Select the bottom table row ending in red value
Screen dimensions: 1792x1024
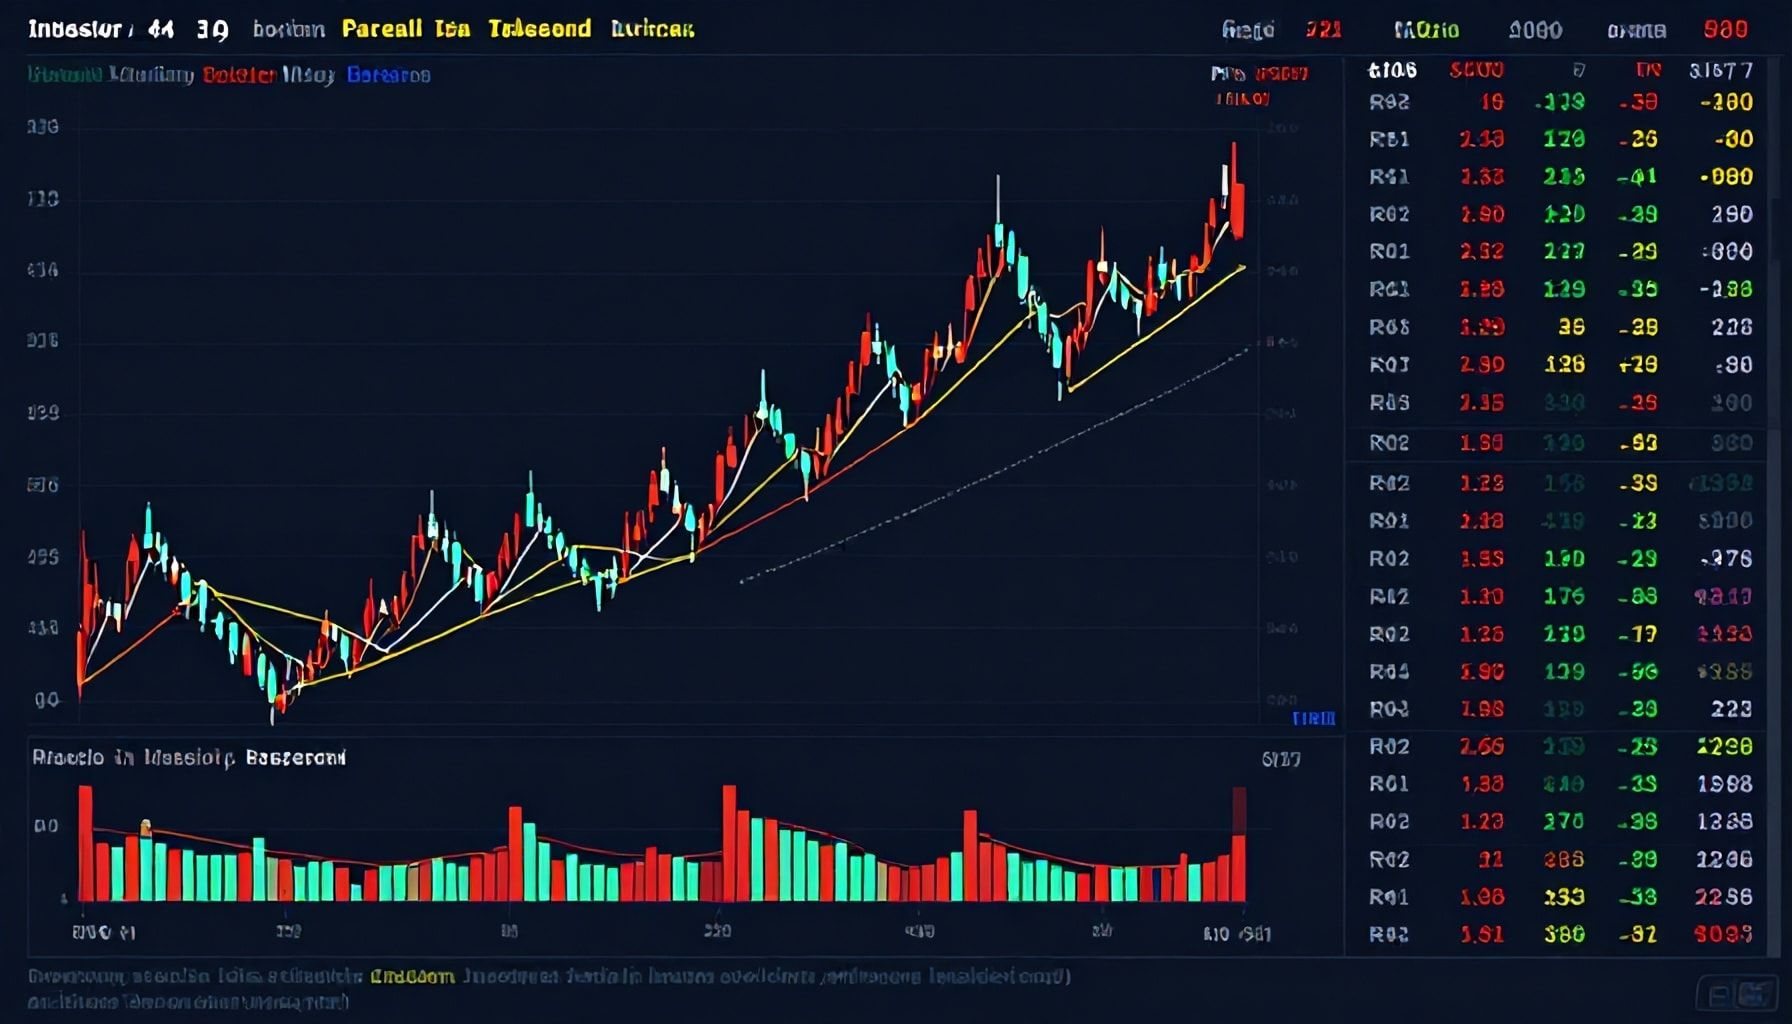tap(1560, 934)
